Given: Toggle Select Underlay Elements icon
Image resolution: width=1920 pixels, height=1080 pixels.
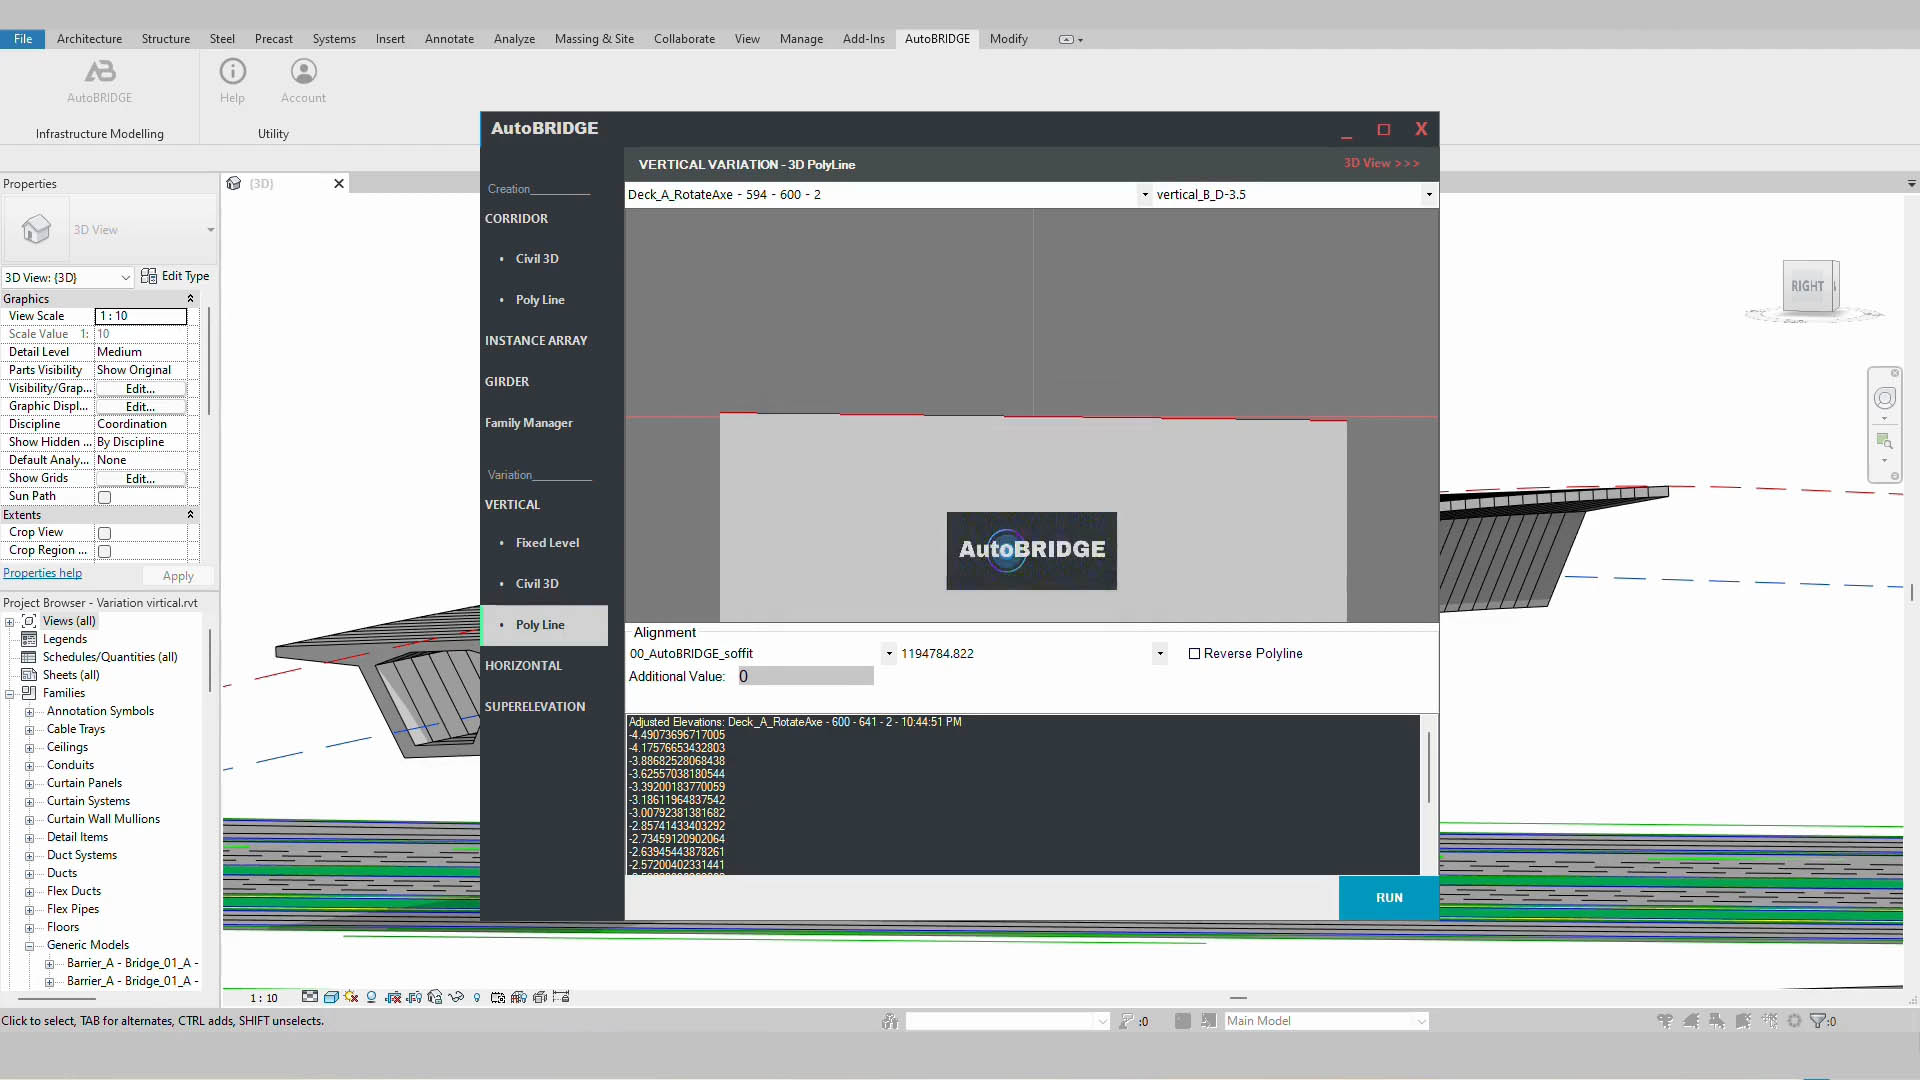Looking at the screenshot, I should (x=1691, y=1021).
